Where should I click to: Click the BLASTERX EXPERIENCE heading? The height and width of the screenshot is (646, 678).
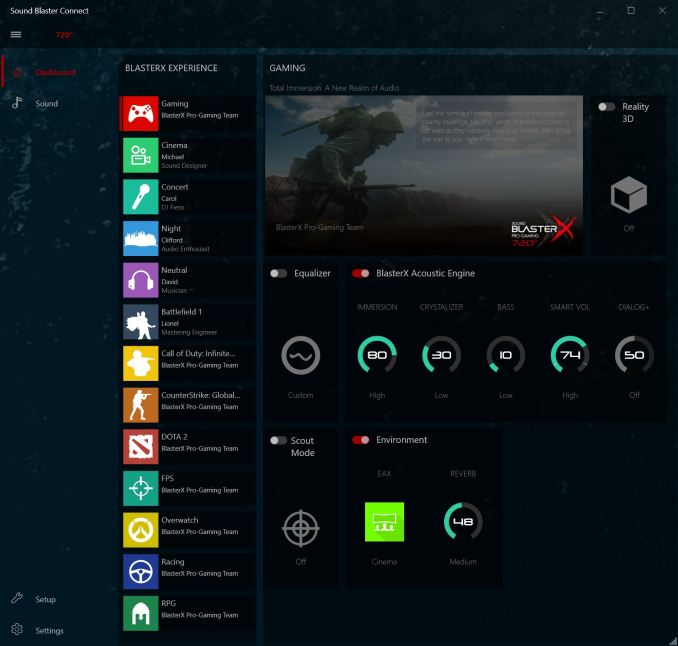tap(171, 68)
